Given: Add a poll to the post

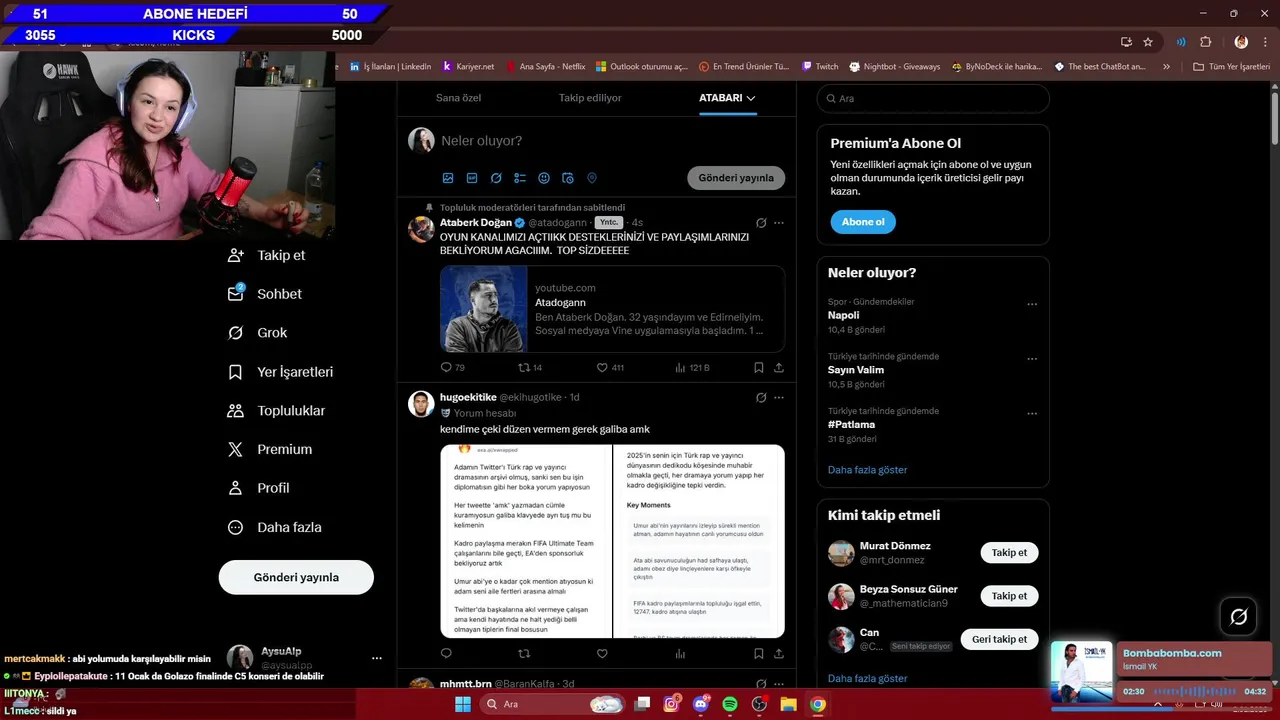Looking at the screenshot, I should [x=520, y=178].
